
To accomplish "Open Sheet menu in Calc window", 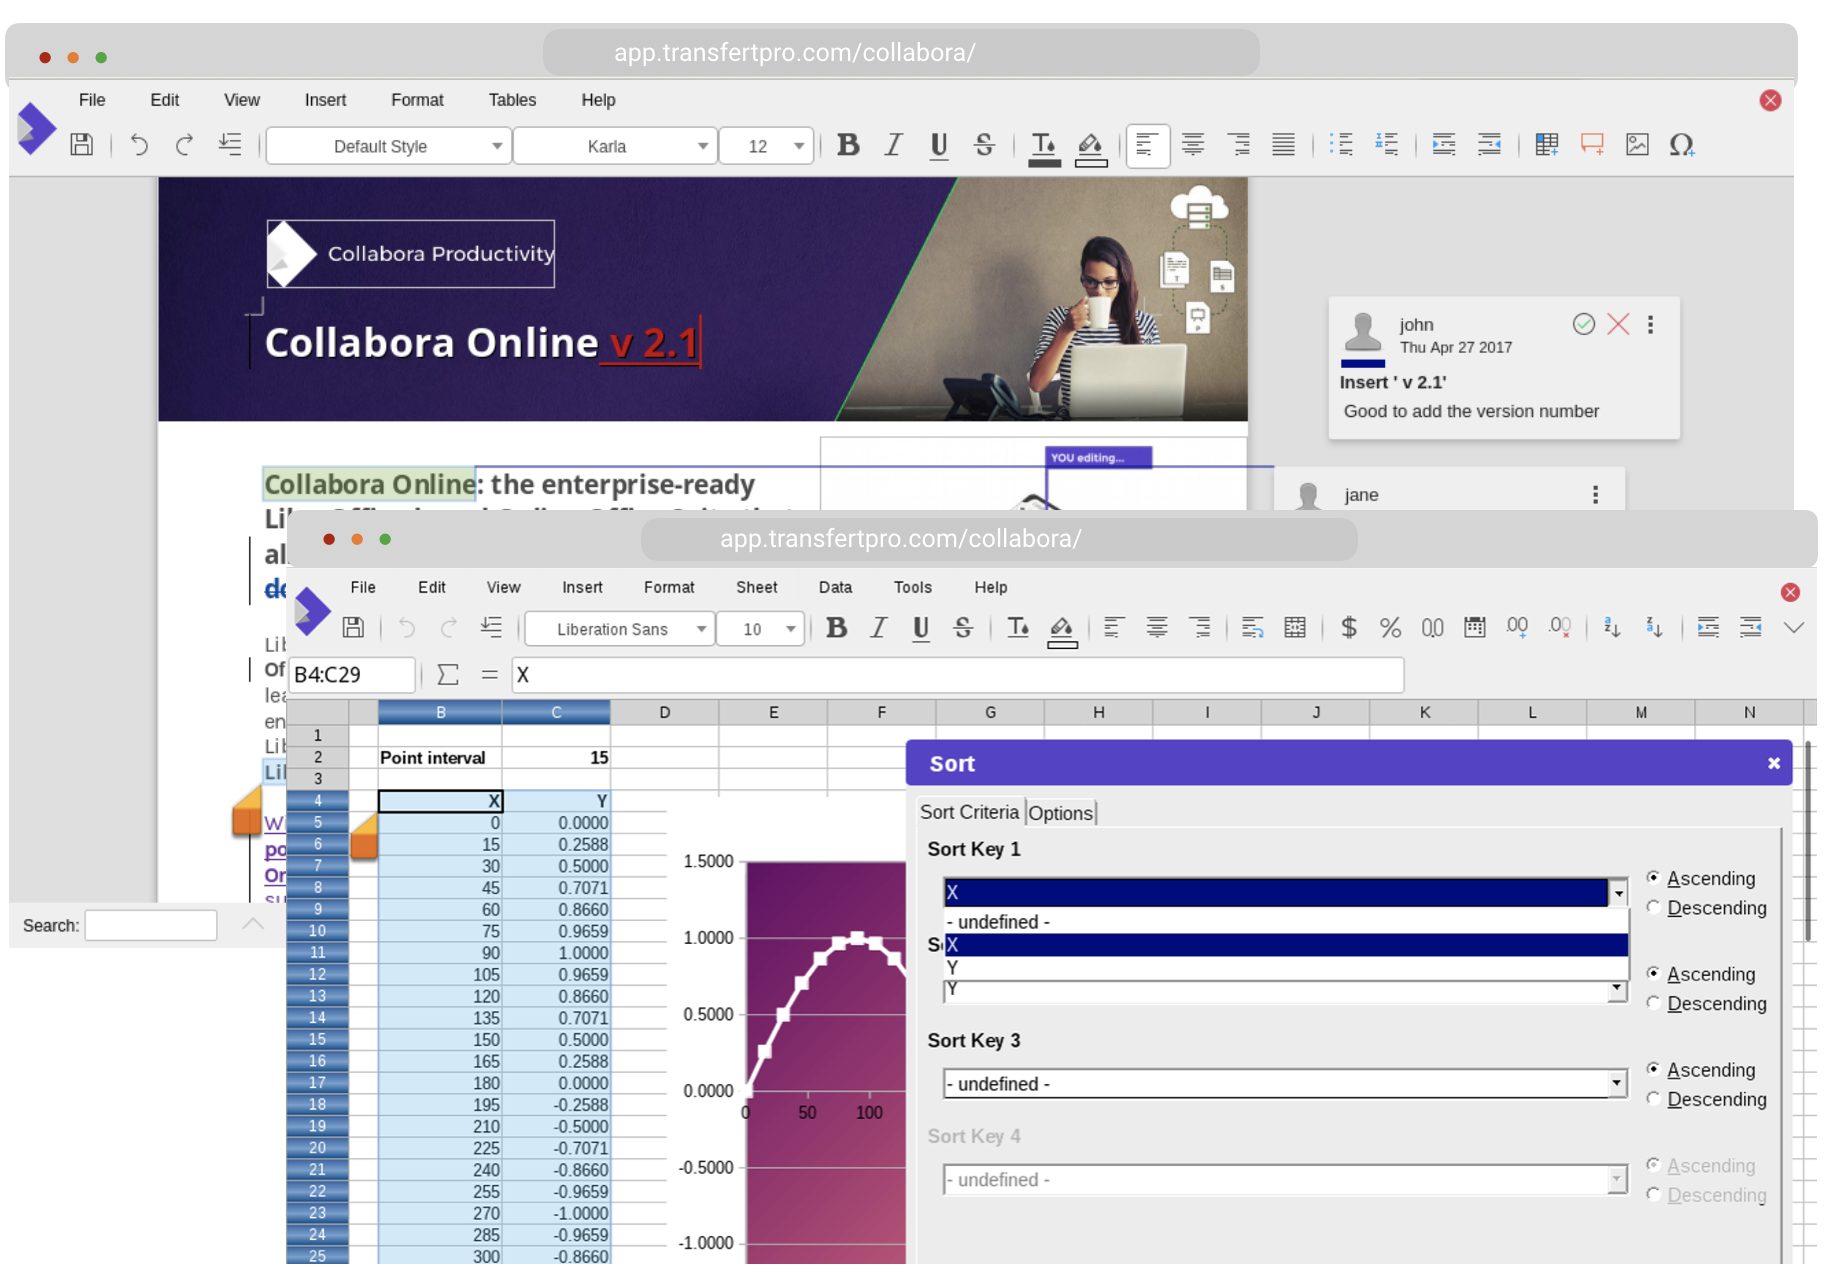I will [757, 588].
